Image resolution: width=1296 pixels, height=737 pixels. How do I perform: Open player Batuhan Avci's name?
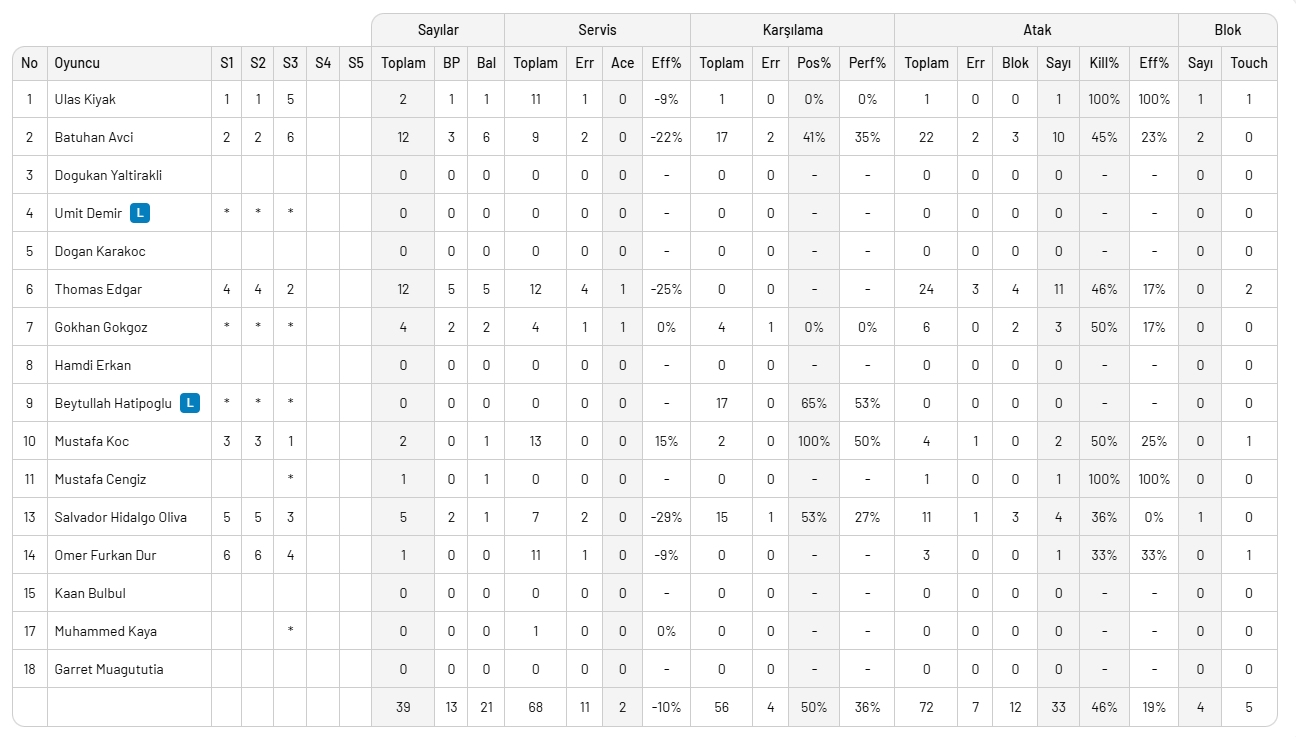click(94, 137)
